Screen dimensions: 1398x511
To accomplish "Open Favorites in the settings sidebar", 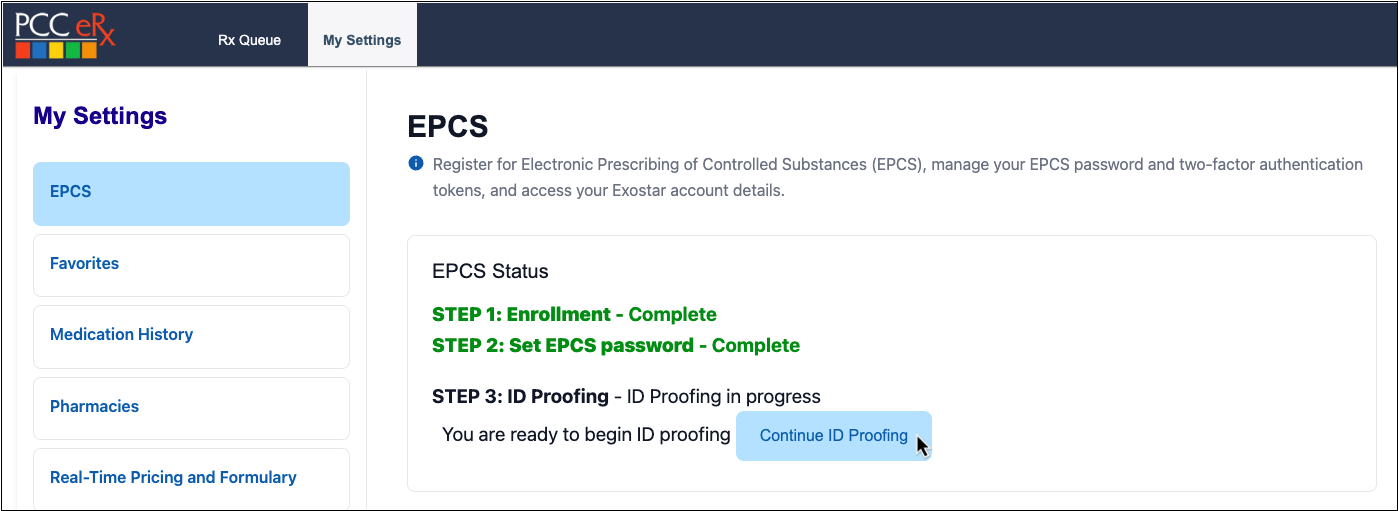I will [x=191, y=264].
